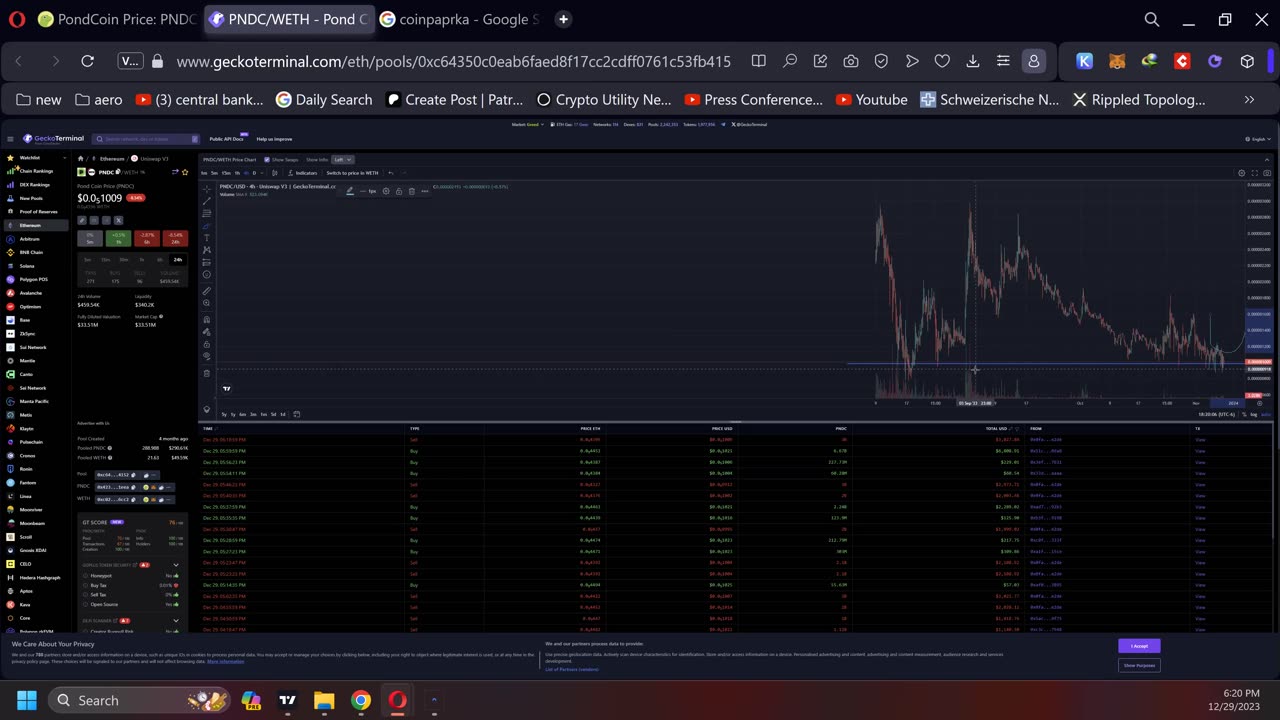This screenshot has width=1280, height=720.
Task: Select the crosshair cursor tool
Action: [207, 189]
